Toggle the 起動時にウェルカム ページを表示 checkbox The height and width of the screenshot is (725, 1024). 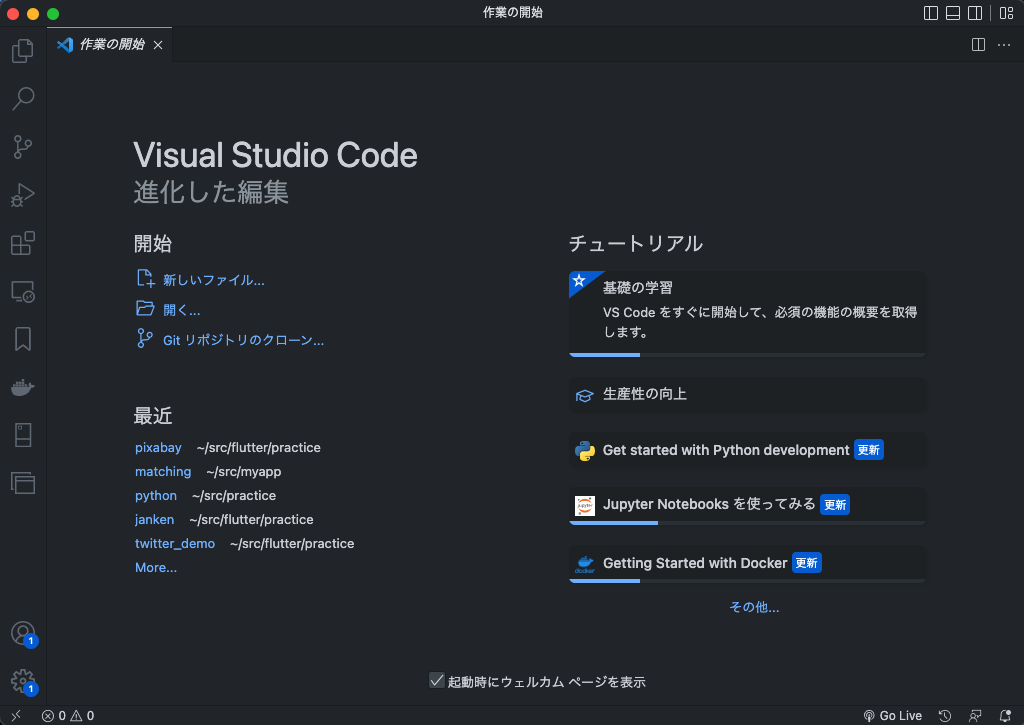(437, 680)
